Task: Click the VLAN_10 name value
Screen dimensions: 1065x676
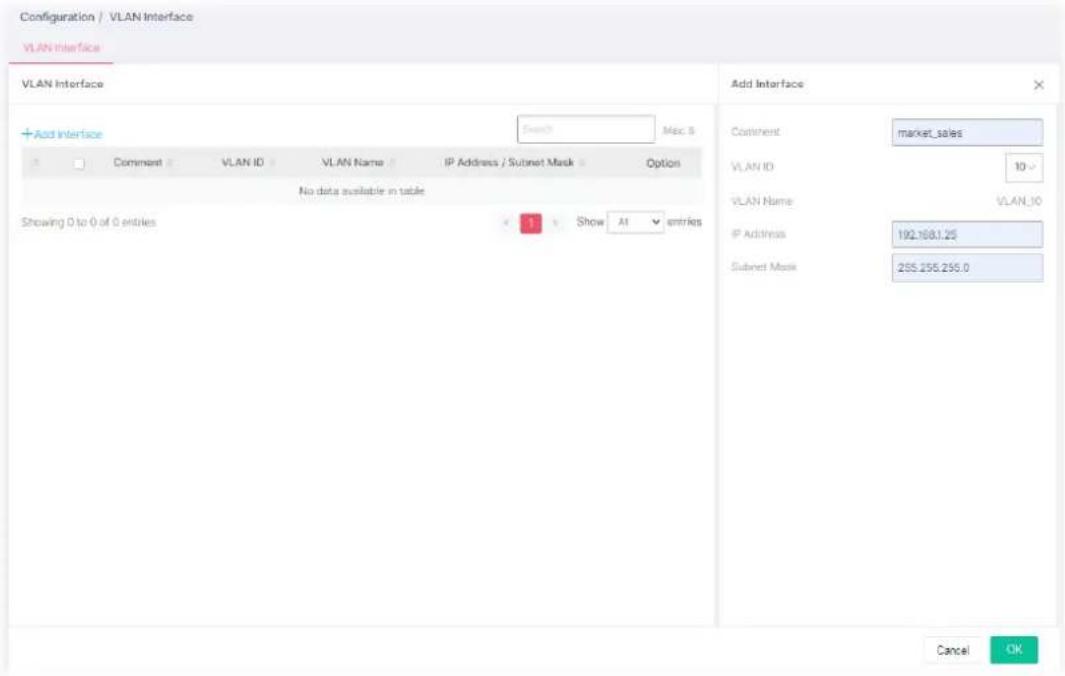Action: tap(1018, 201)
